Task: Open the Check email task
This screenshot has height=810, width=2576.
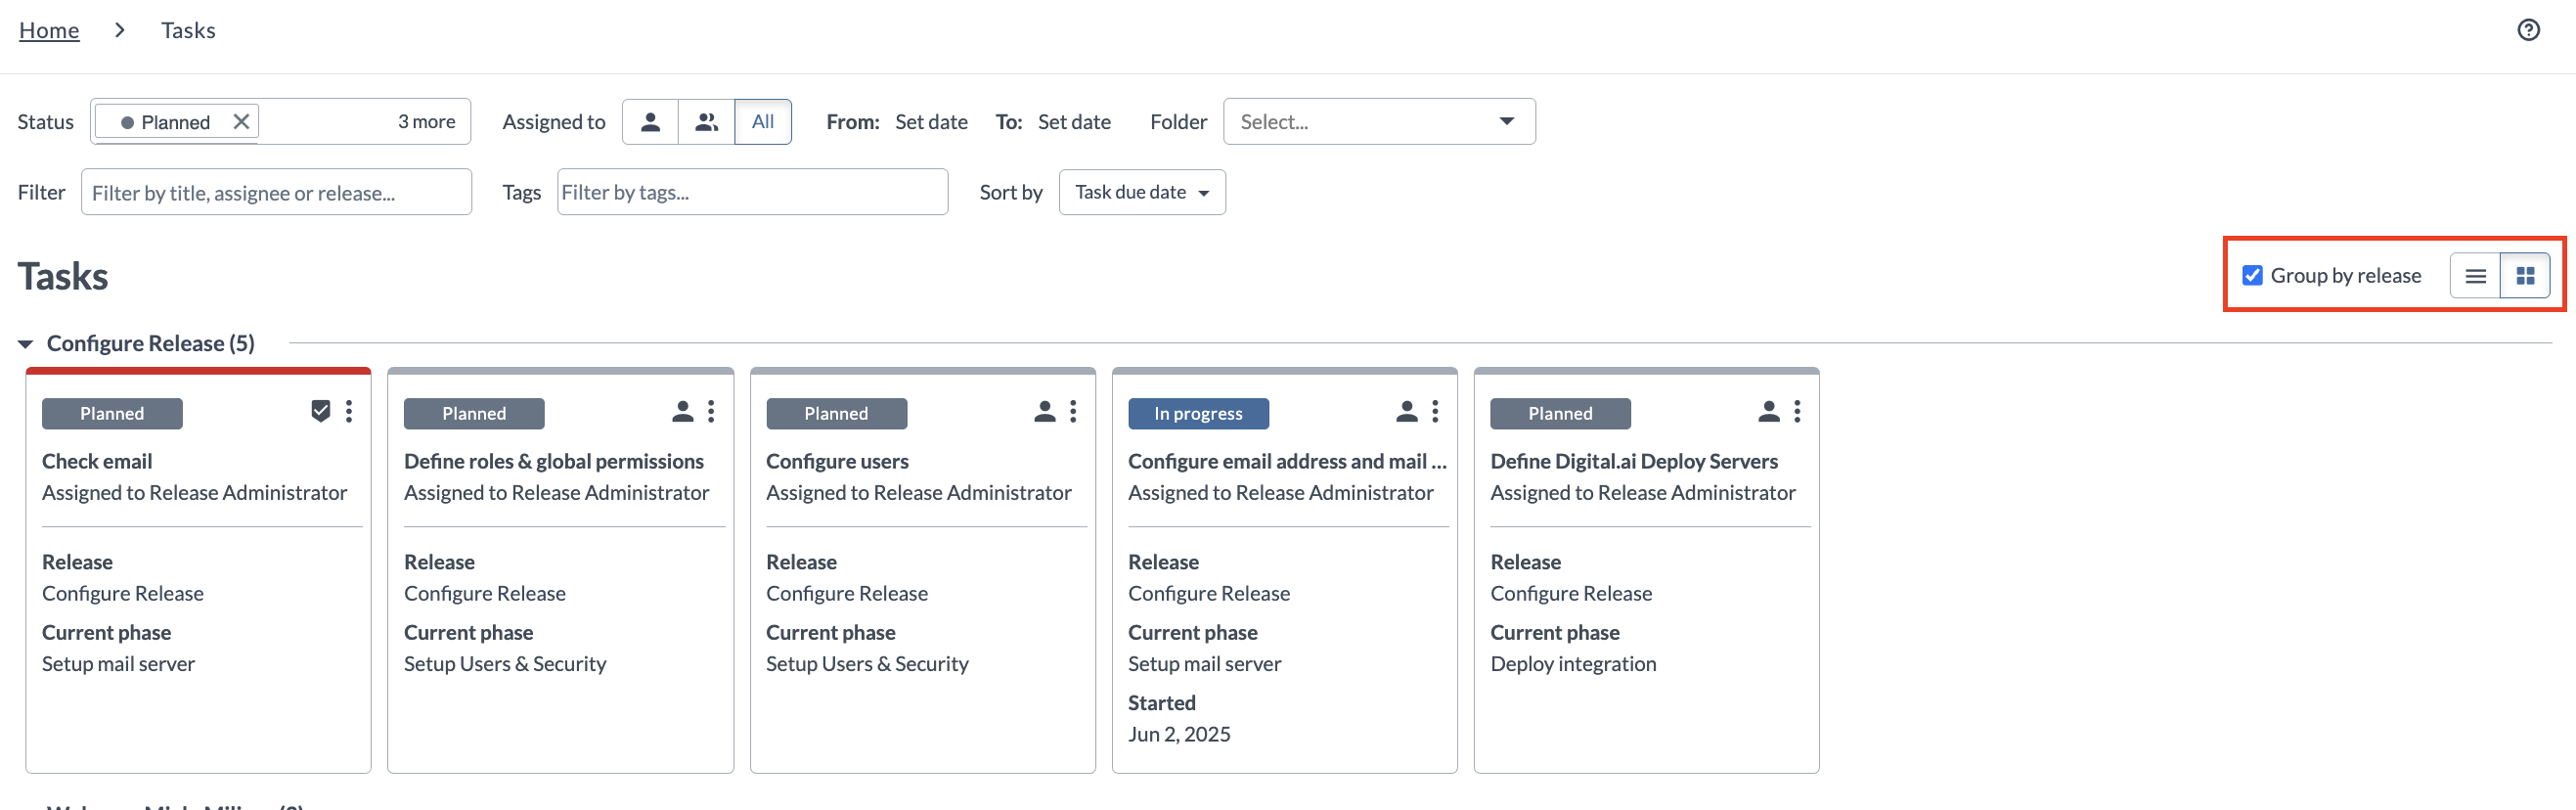Action: pyautogui.click(x=97, y=461)
